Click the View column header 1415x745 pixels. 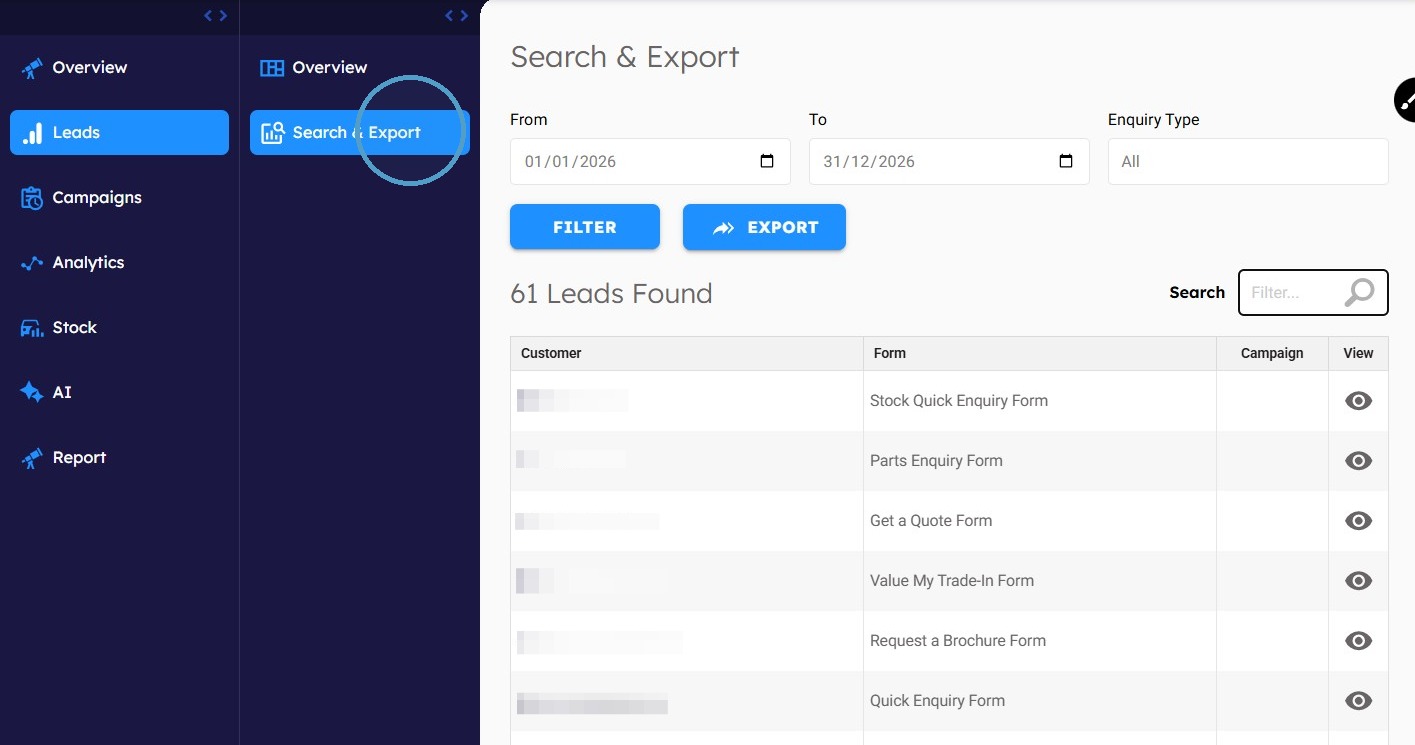pos(1358,353)
